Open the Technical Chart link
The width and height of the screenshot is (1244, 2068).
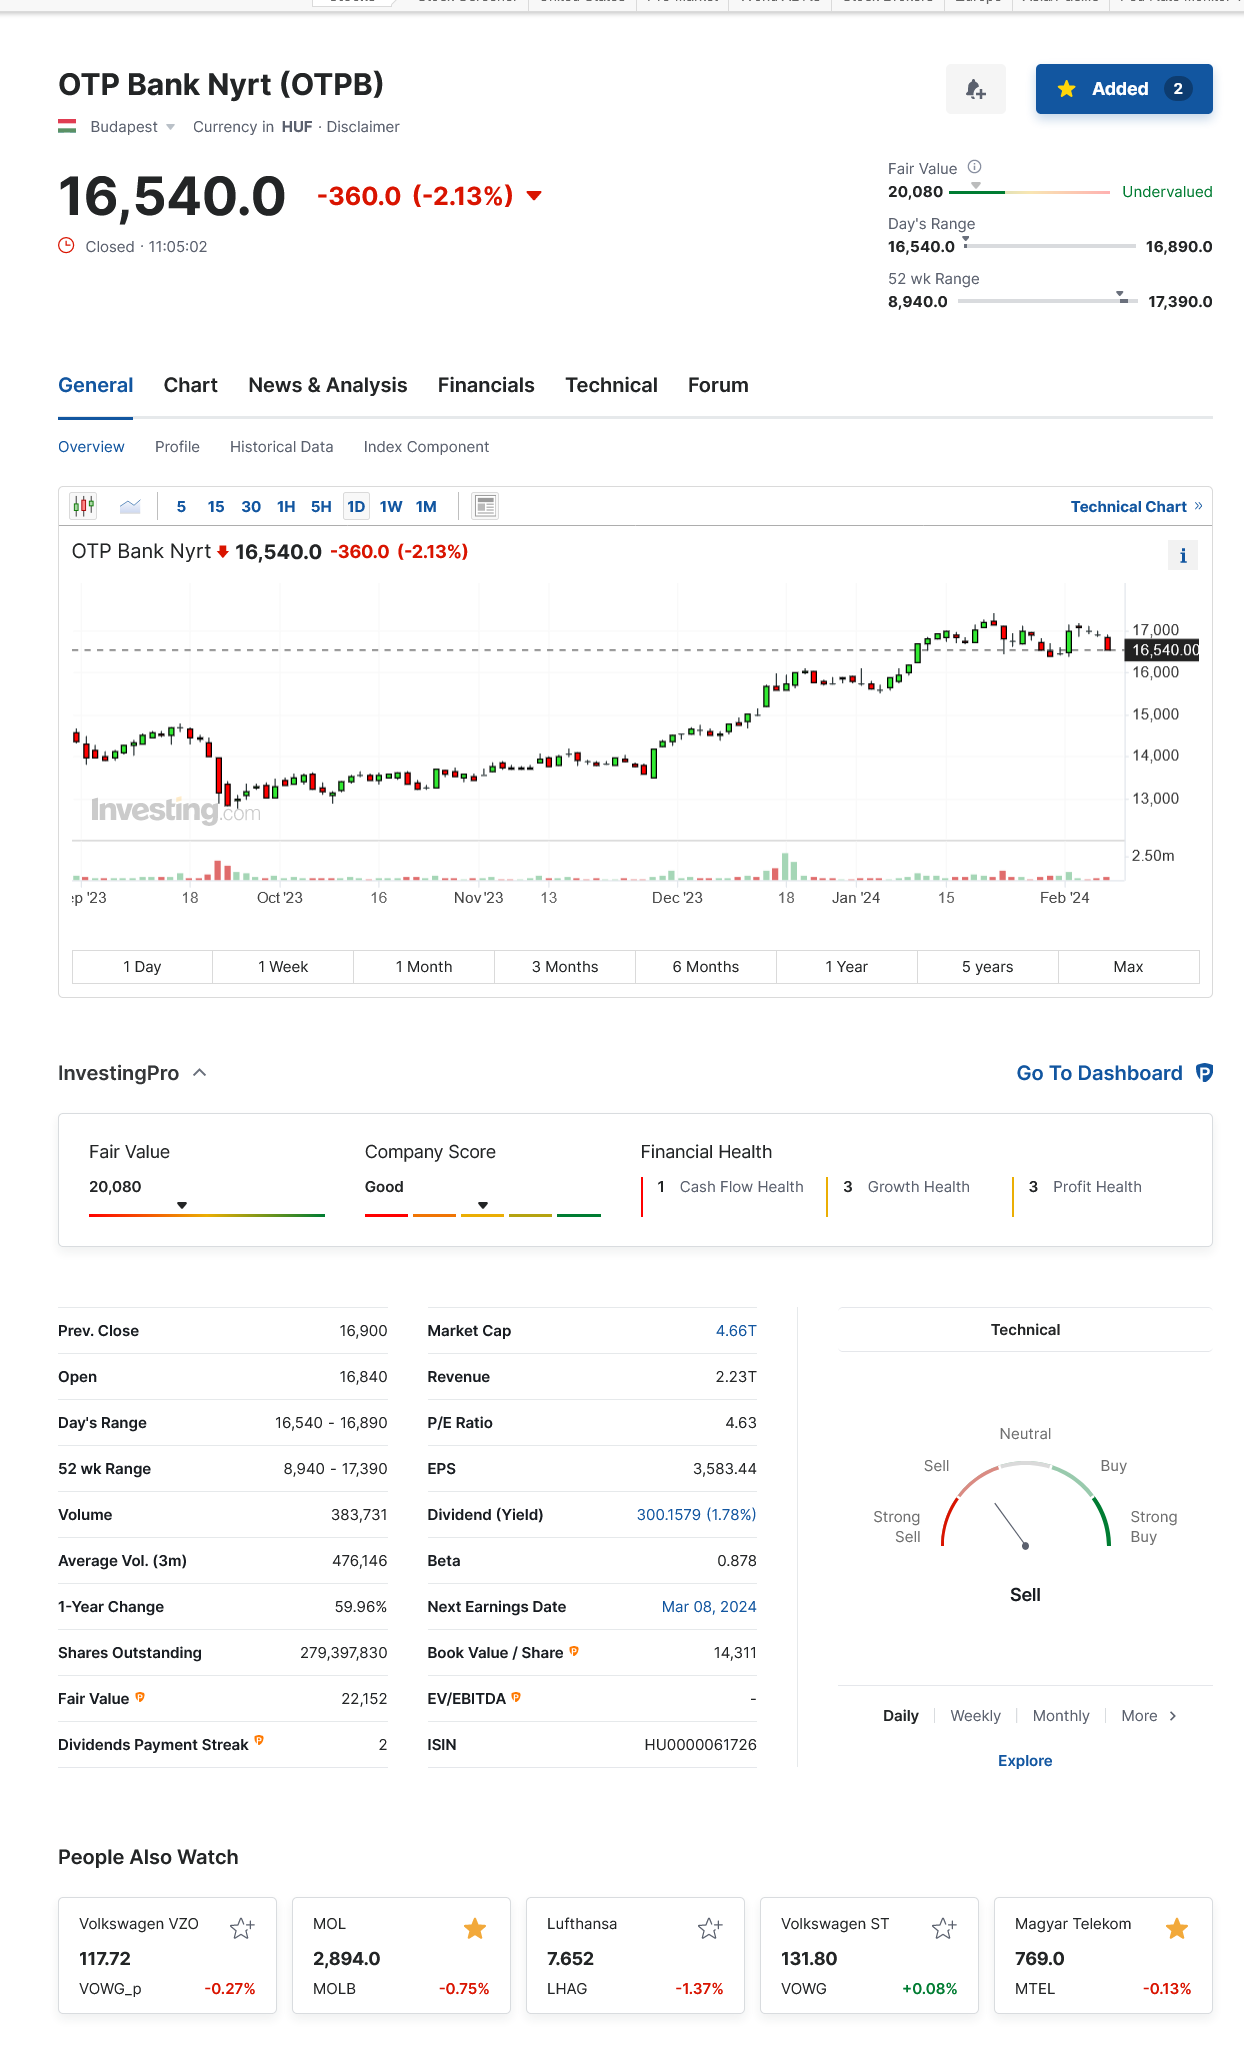point(1135,507)
